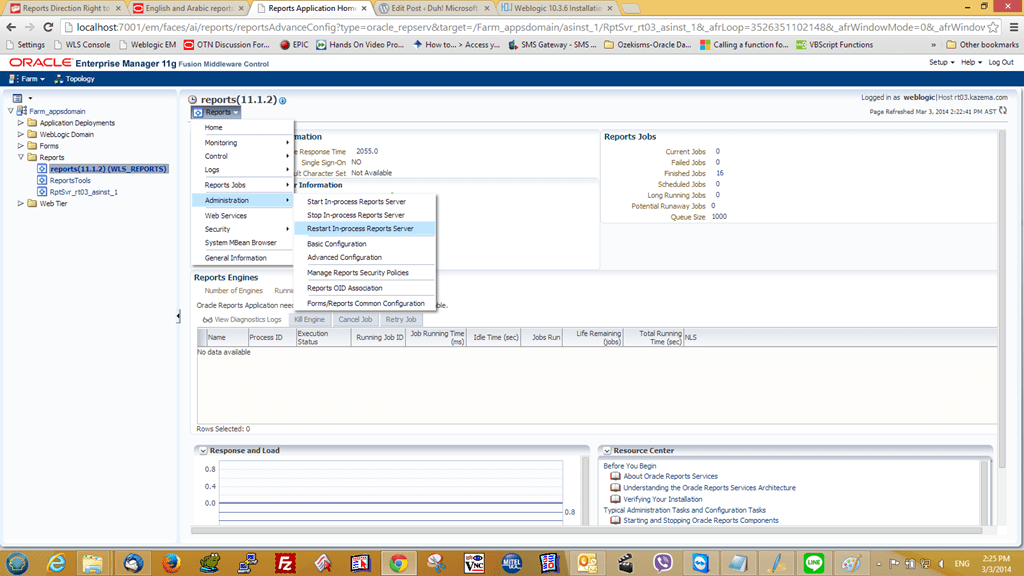Switch to Chrome in the taskbar
1024x576 pixels.
coord(398,563)
